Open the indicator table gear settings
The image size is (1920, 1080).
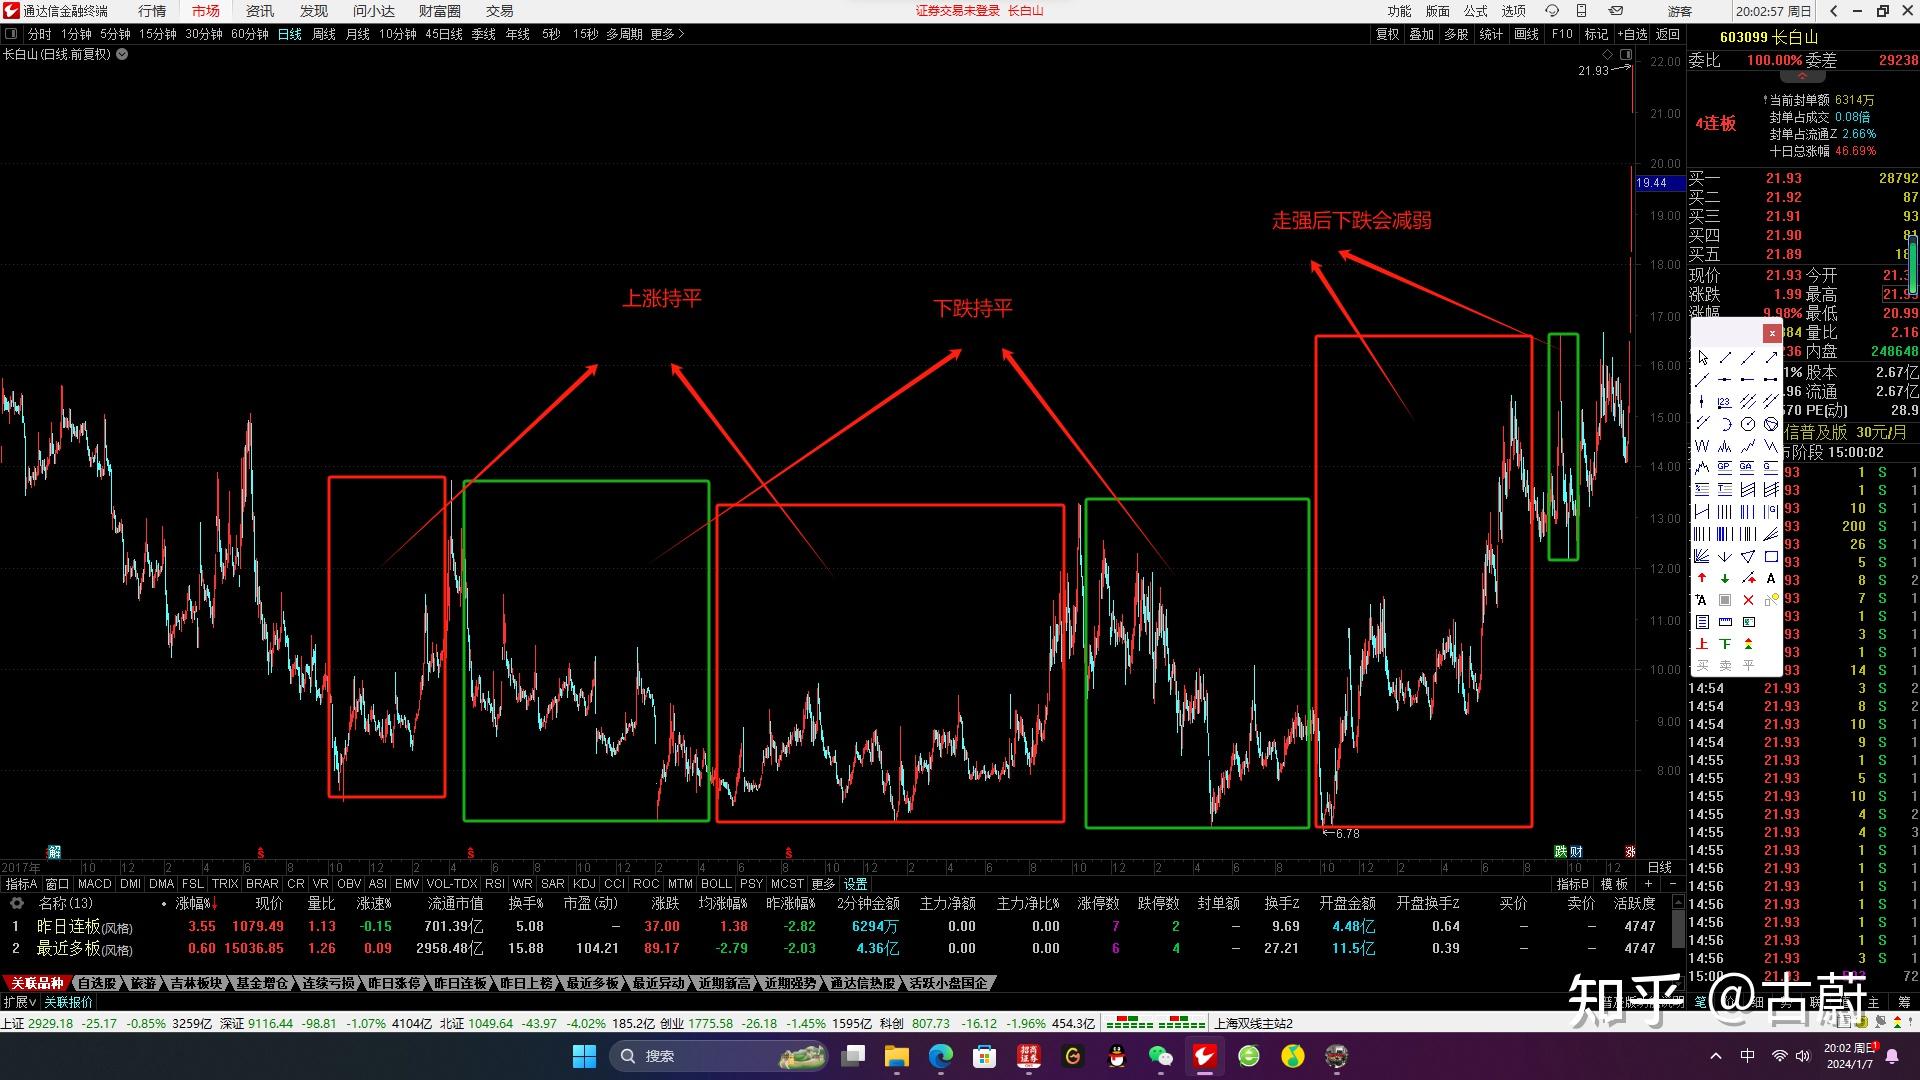[x=16, y=903]
